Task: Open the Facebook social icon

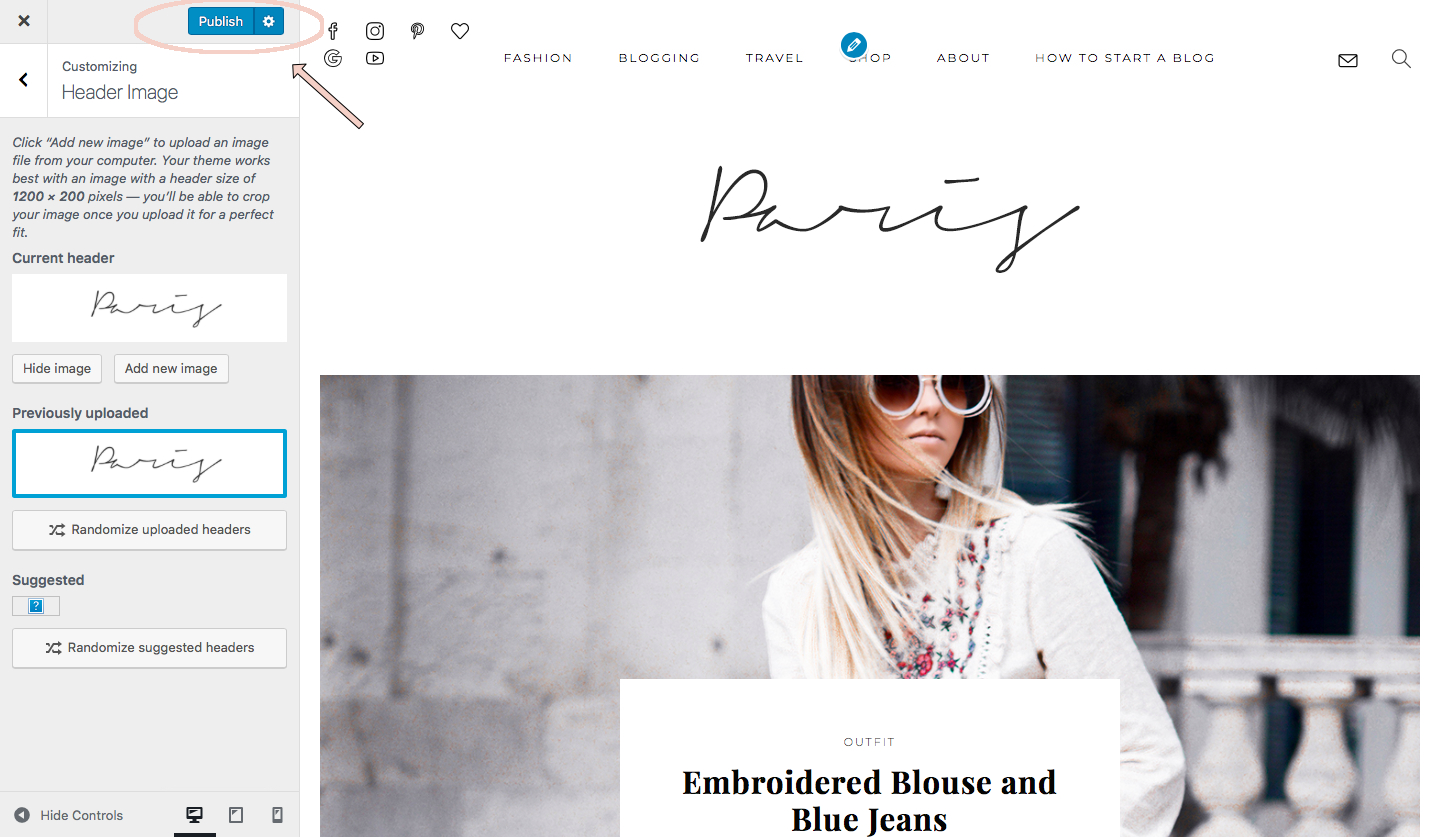Action: [x=333, y=31]
